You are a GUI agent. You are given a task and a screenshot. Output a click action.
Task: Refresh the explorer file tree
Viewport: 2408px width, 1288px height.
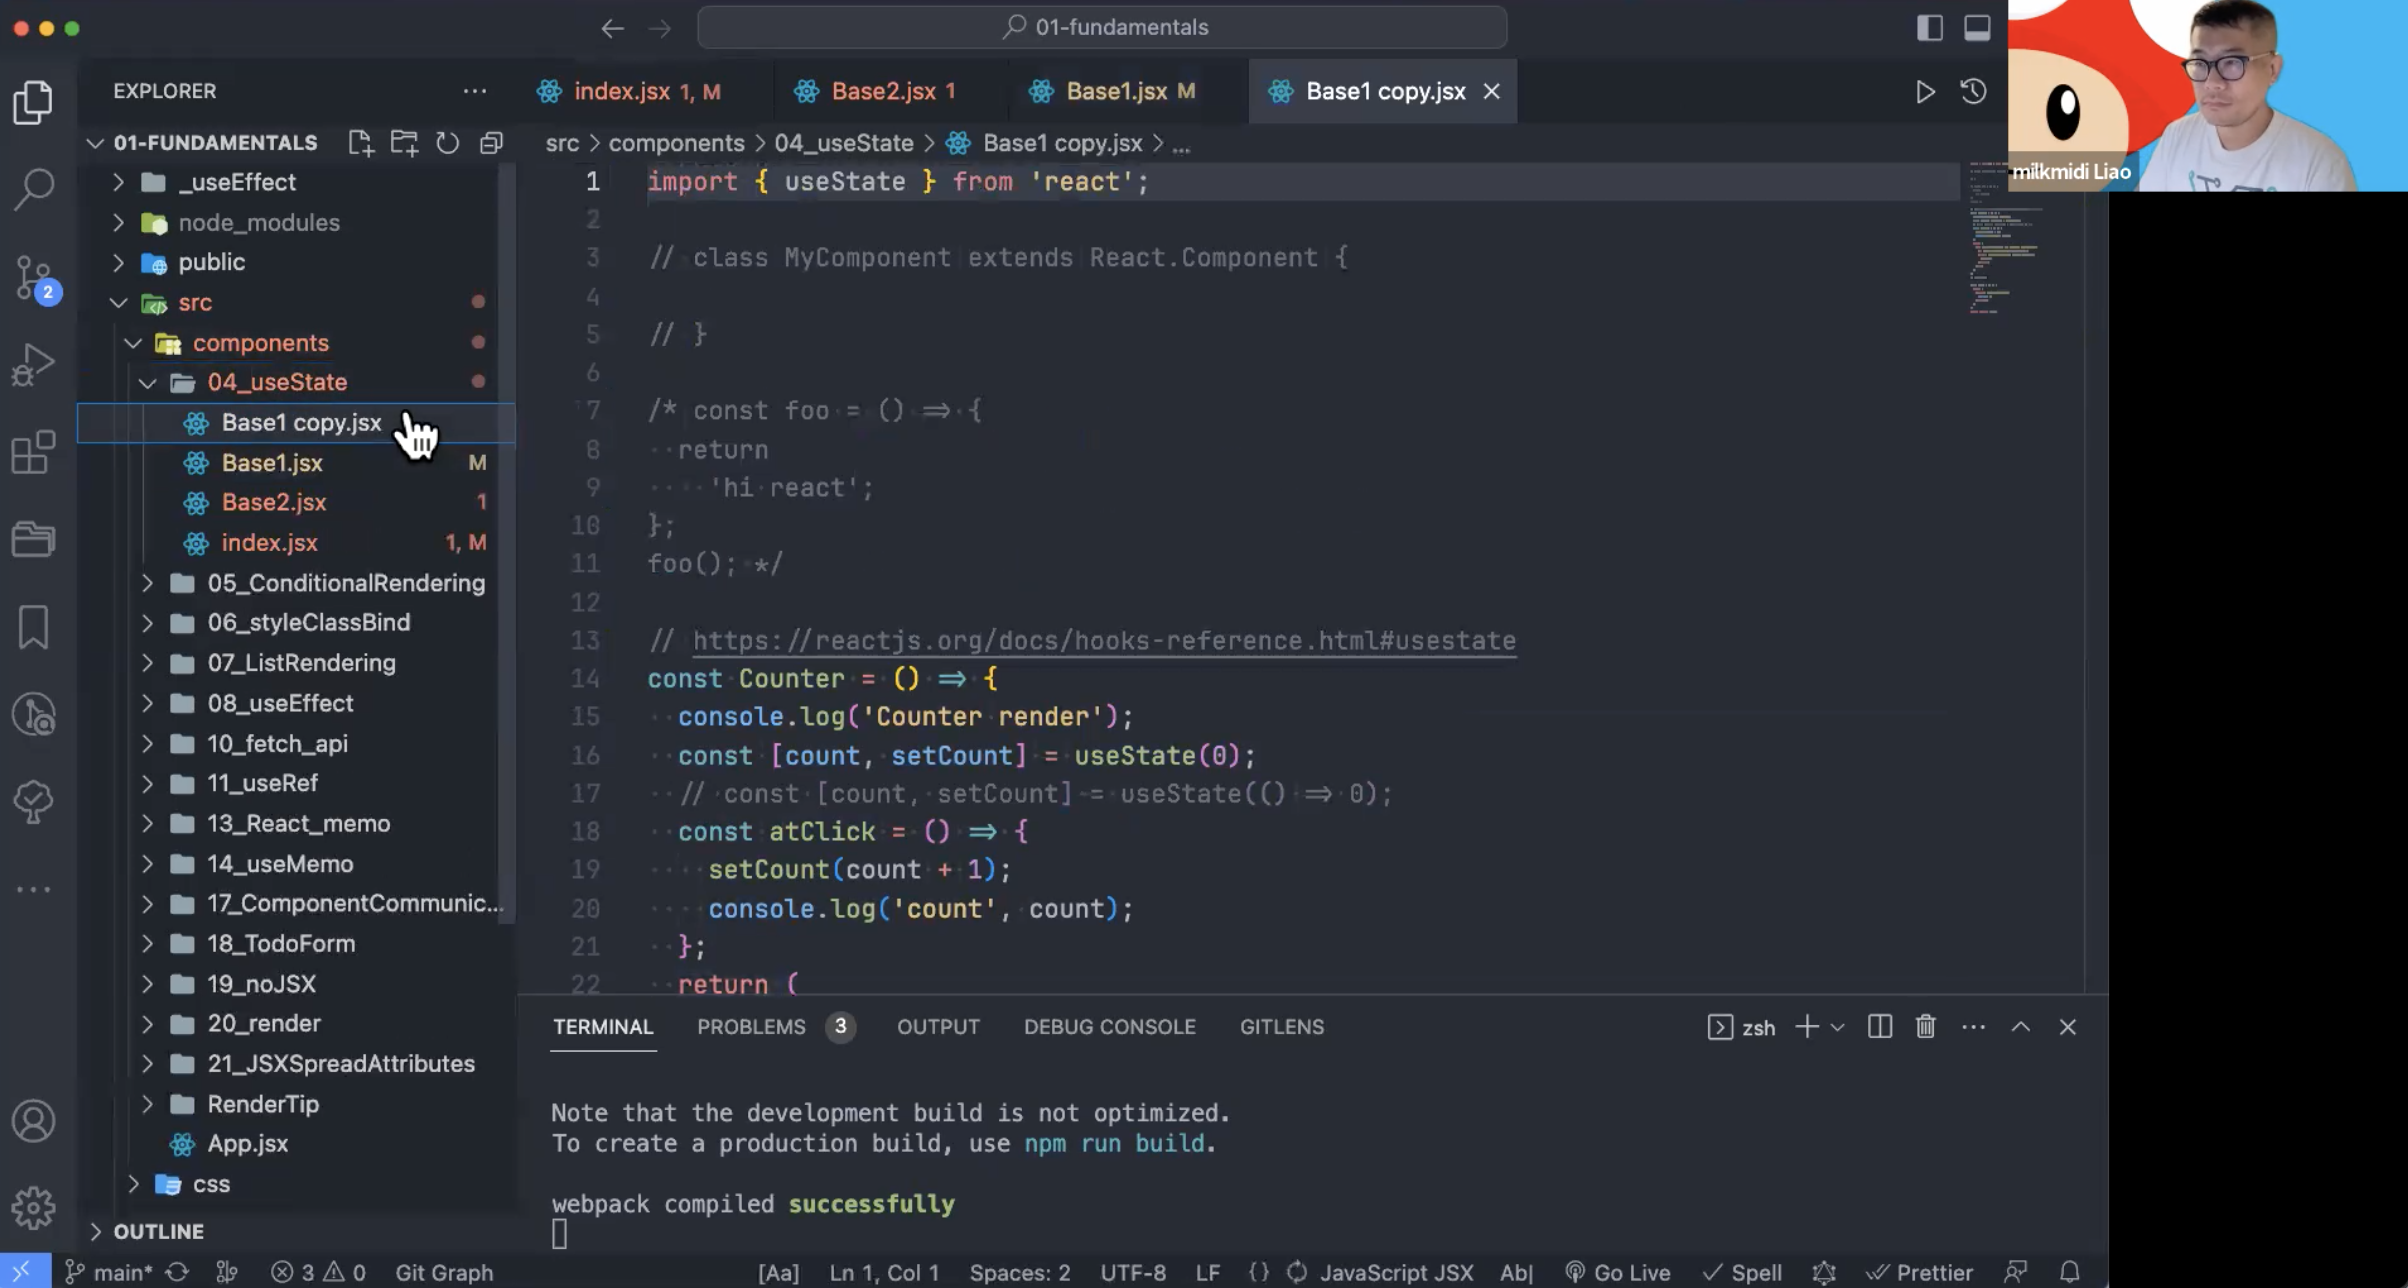click(x=447, y=143)
